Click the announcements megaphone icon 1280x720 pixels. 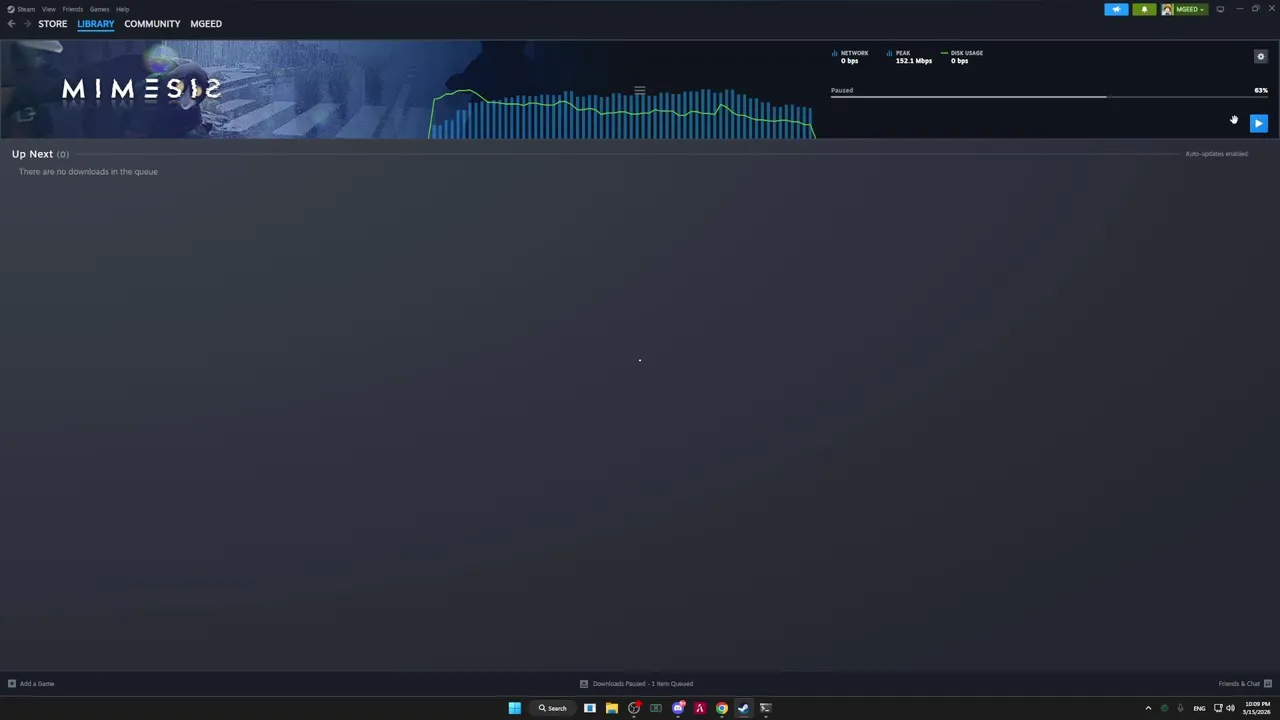point(1116,9)
